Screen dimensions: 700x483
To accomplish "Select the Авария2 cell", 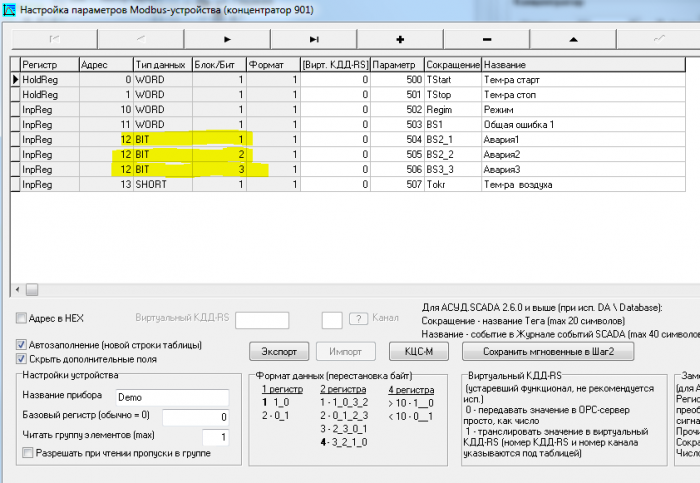I will (x=583, y=154).
